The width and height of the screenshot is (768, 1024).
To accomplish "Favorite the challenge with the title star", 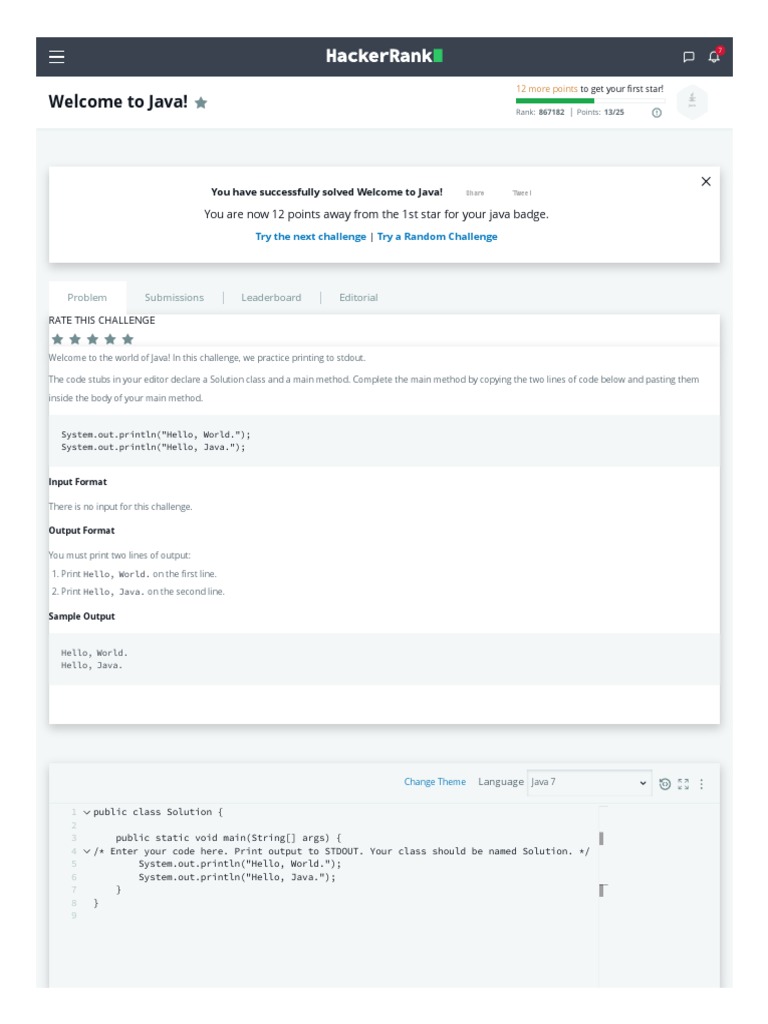I will click(x=201, y=103).
